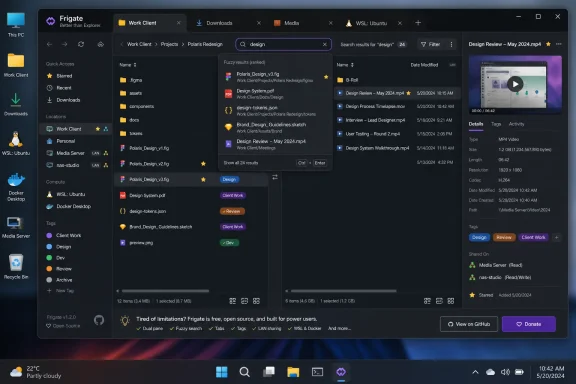Toggle star on Polaris_Design_v3.fig fuzzy result

326,77
